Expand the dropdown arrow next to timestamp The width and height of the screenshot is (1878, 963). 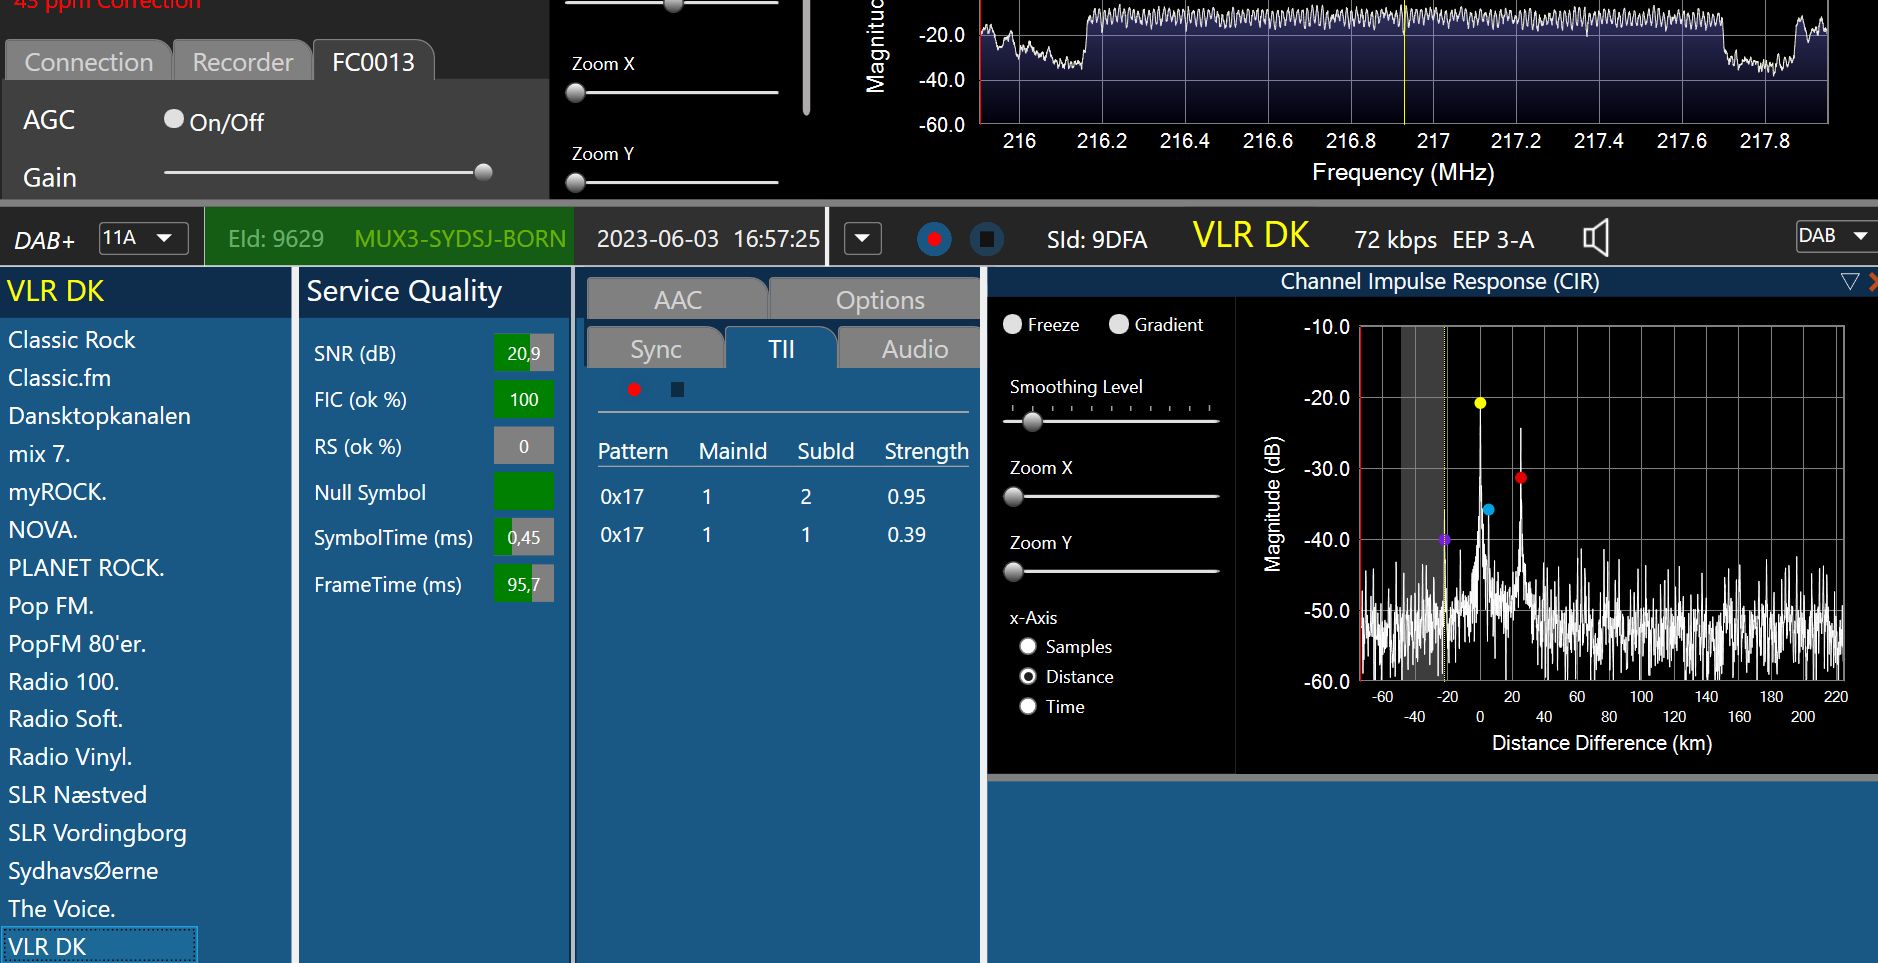click(x=862, y=239)
